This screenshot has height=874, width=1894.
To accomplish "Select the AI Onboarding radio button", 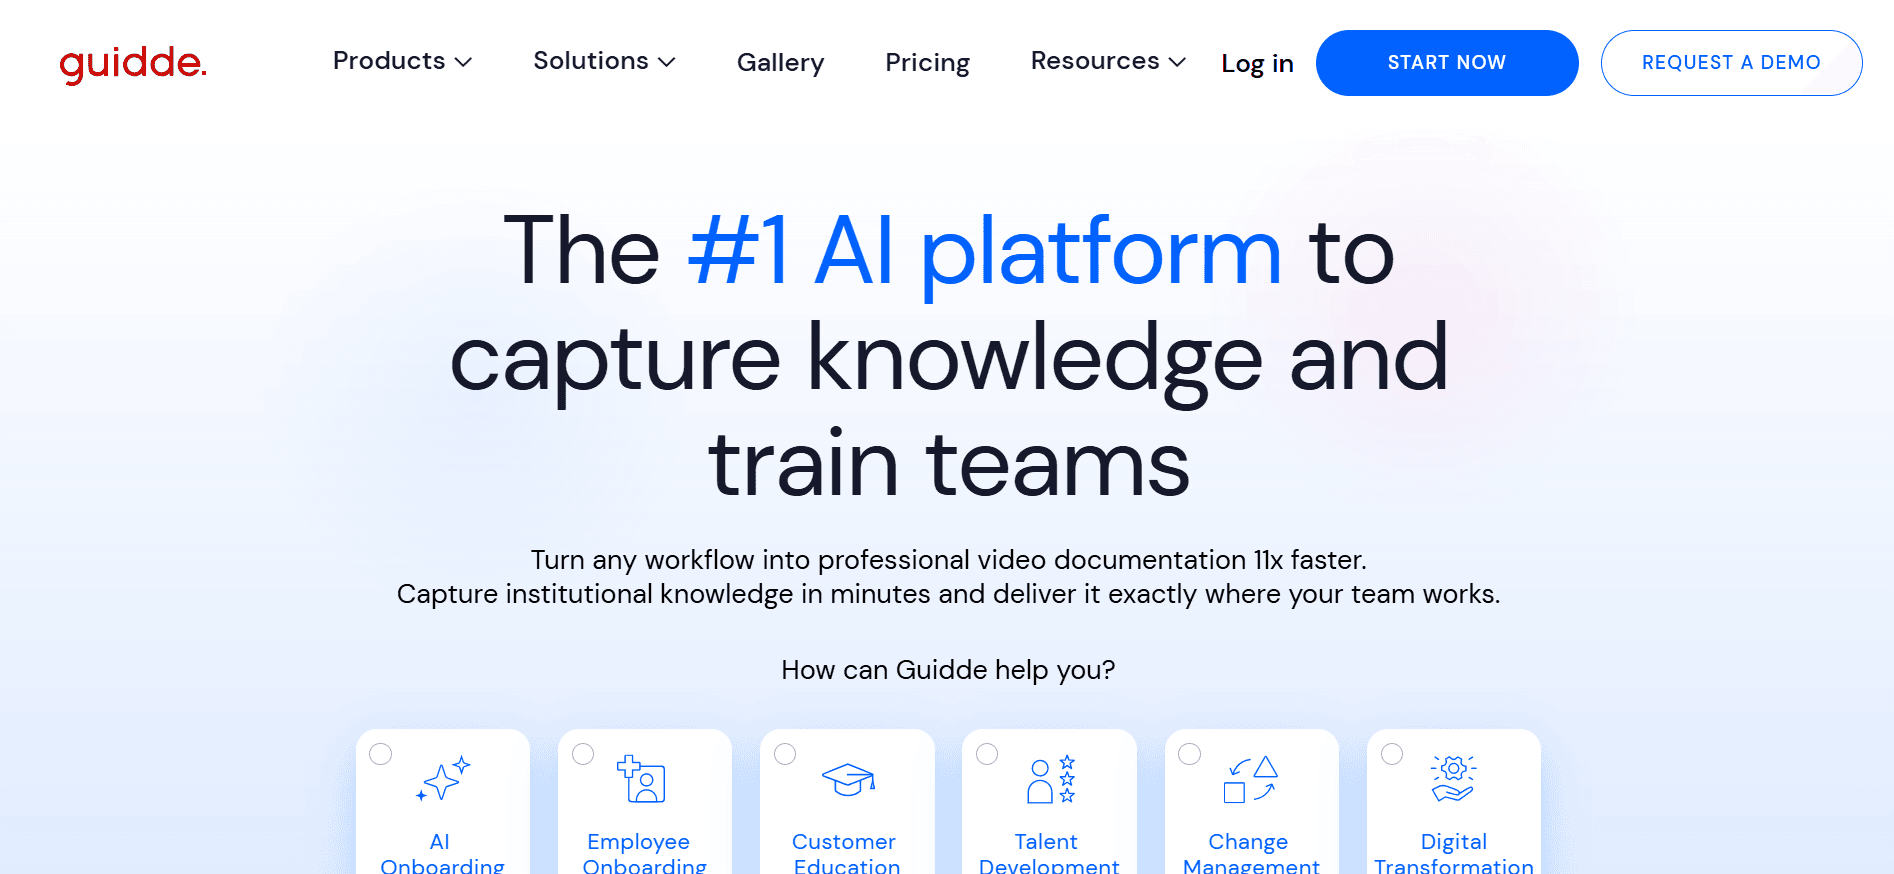I will pos(381,754).
